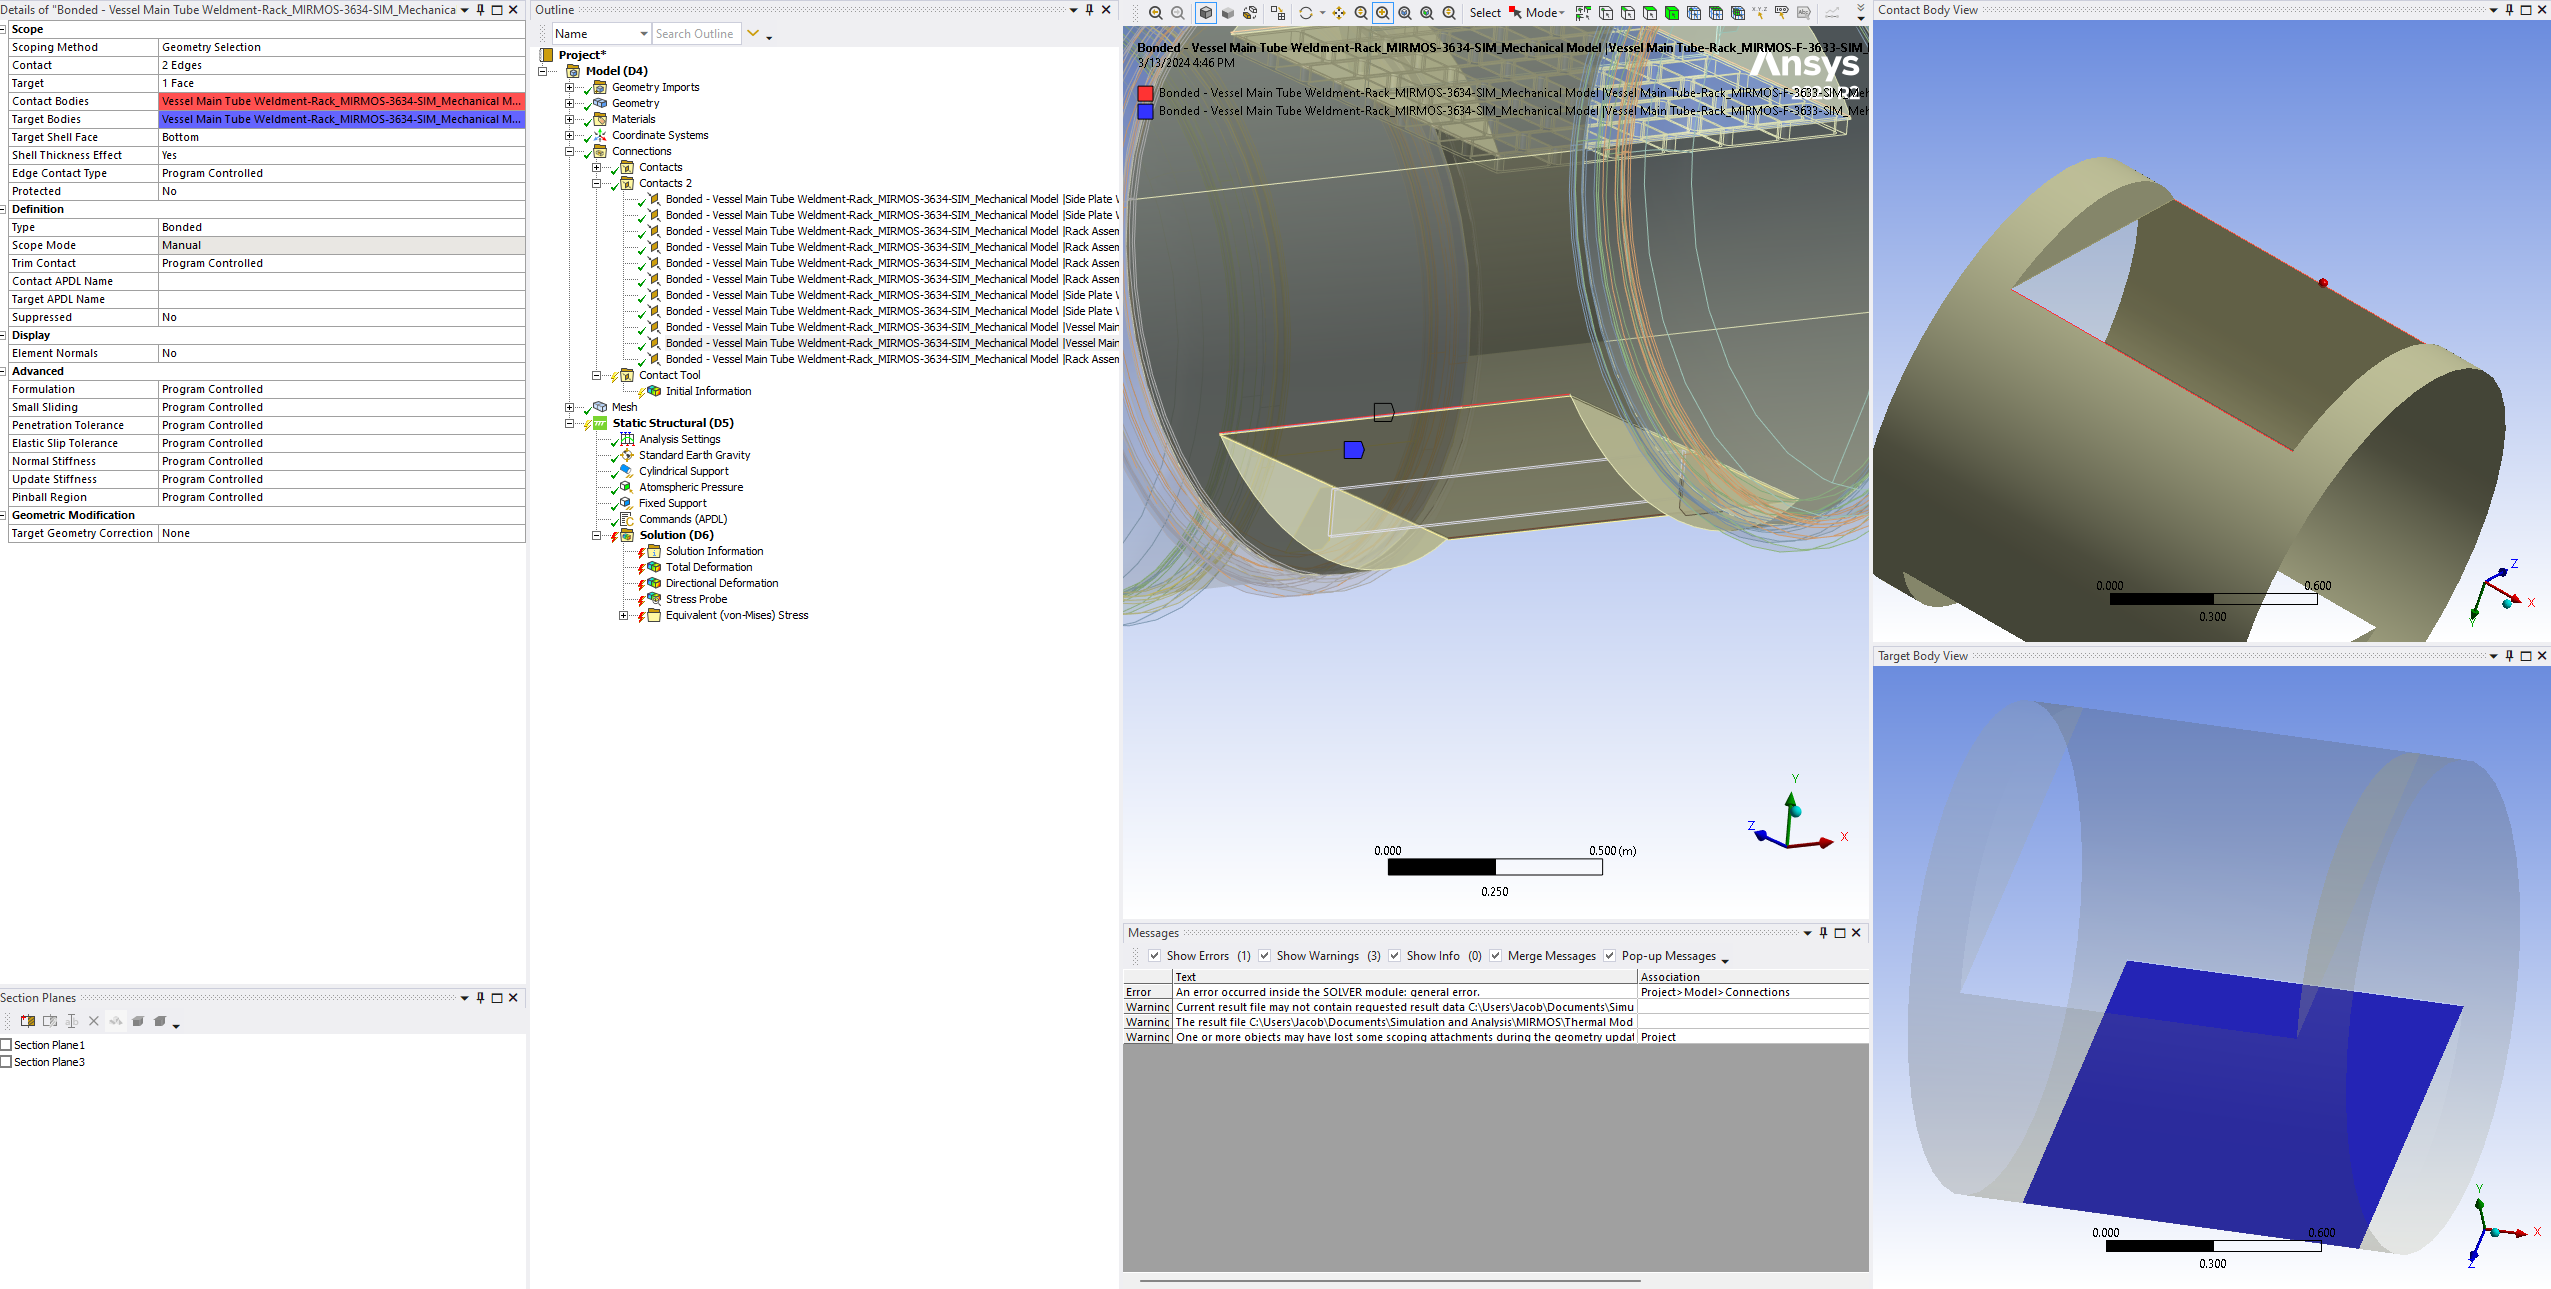Collapse the Advanced section in Details

(4, 372)
